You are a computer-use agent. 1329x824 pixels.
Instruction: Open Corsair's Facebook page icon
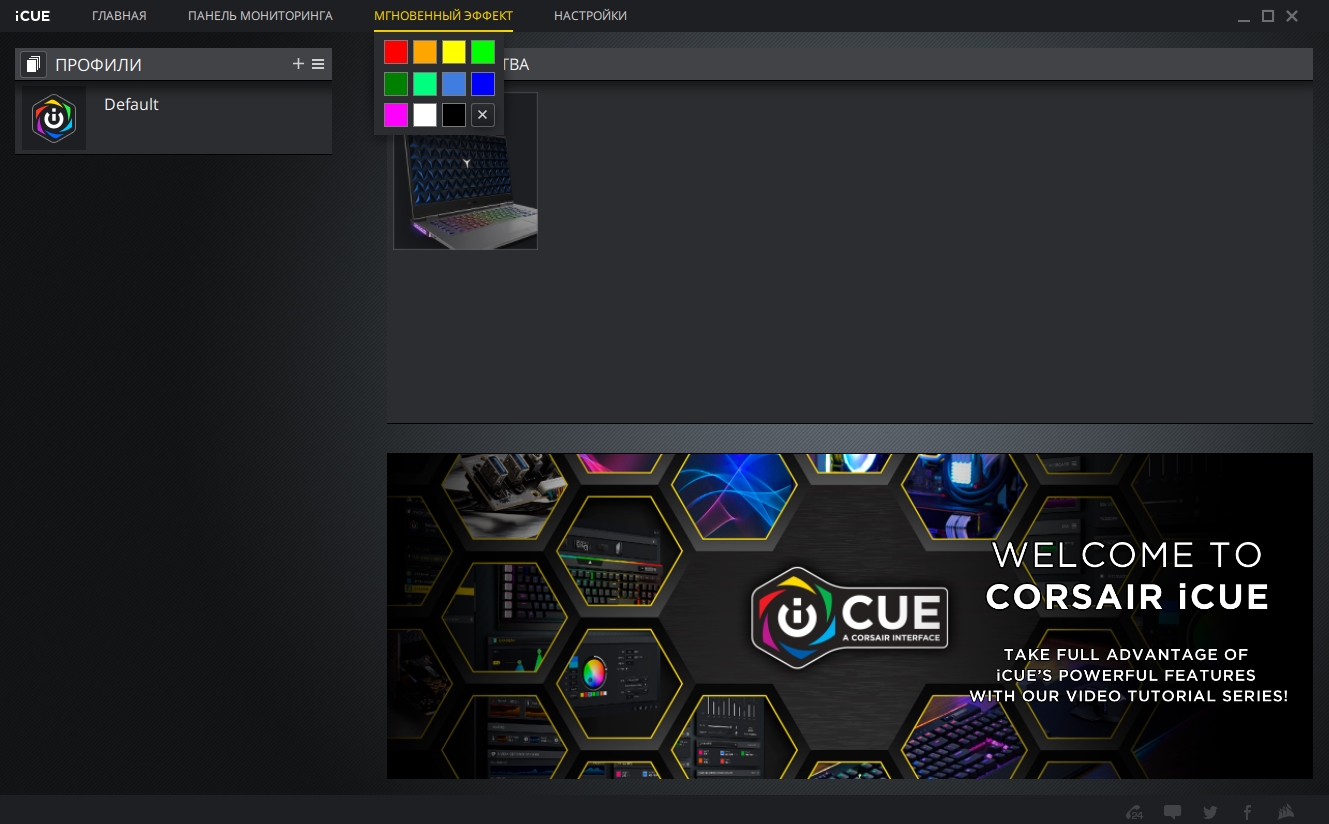click(1248, 812)
